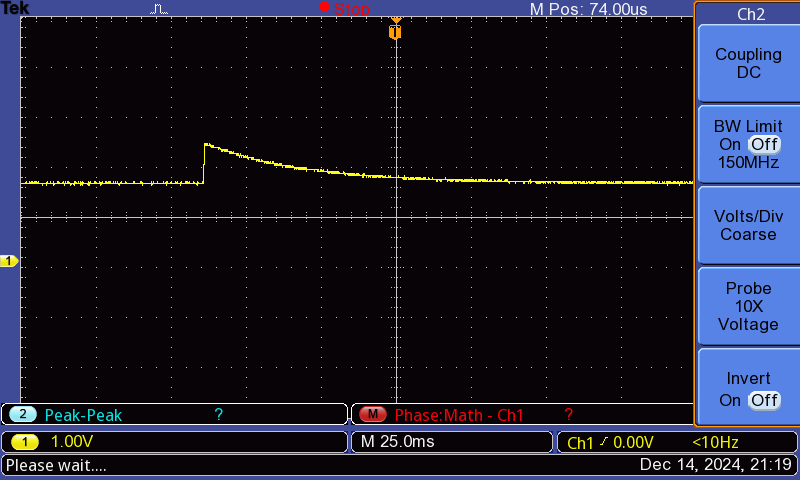The height and width of the screenshot is (480, 800).
Task: Click the Ch1 0.00V trigger level readout
Action: coord(610,442)
